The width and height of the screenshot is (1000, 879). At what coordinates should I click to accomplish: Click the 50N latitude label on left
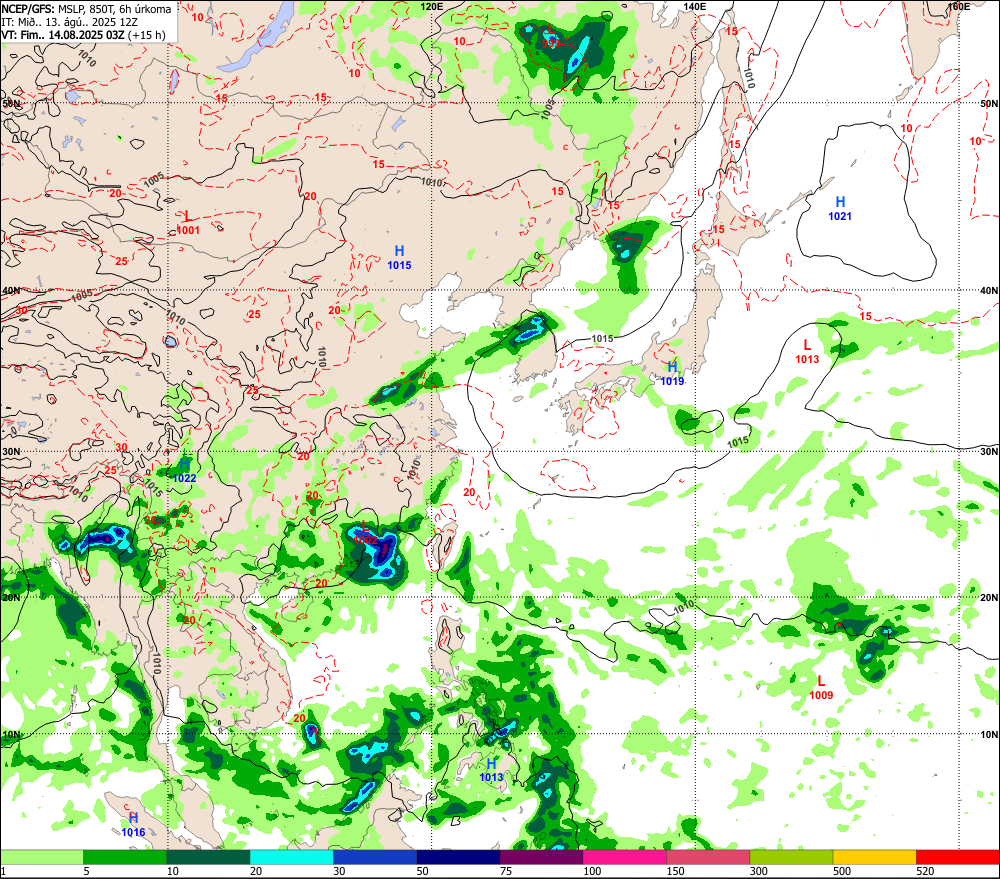[11, 103]
